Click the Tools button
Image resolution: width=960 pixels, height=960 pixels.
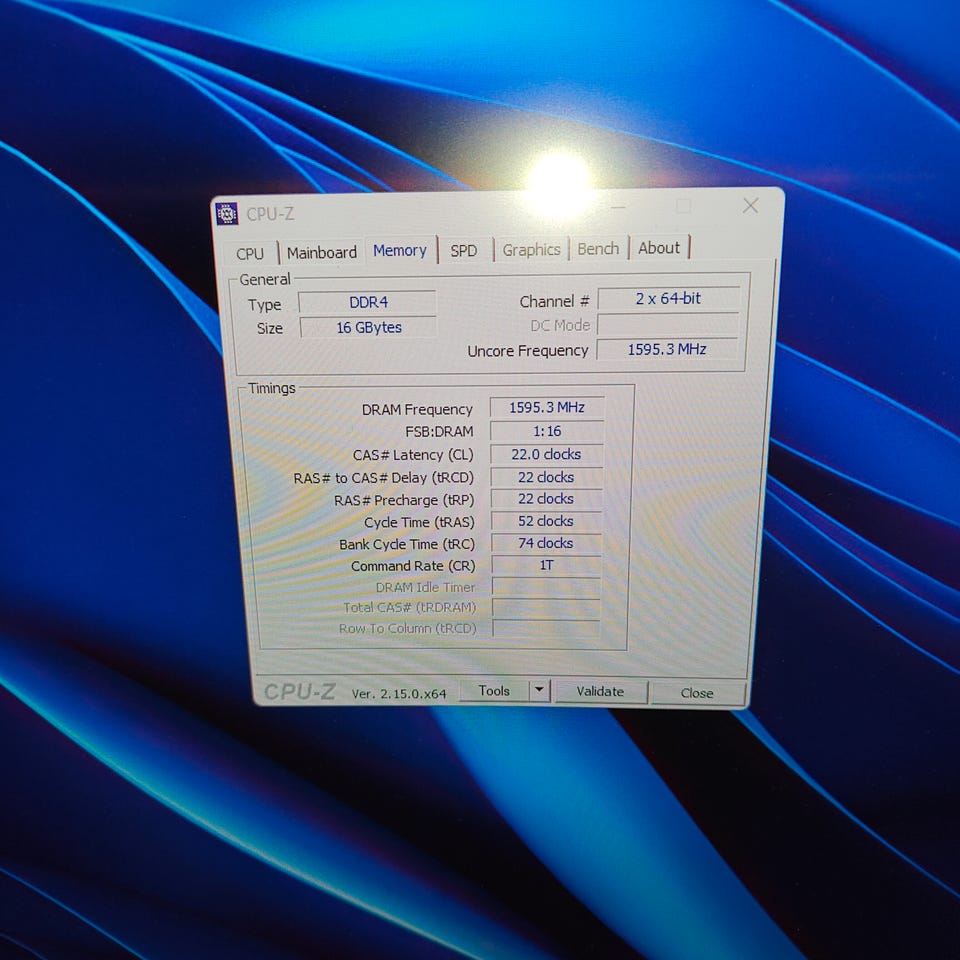coord(494,691)
